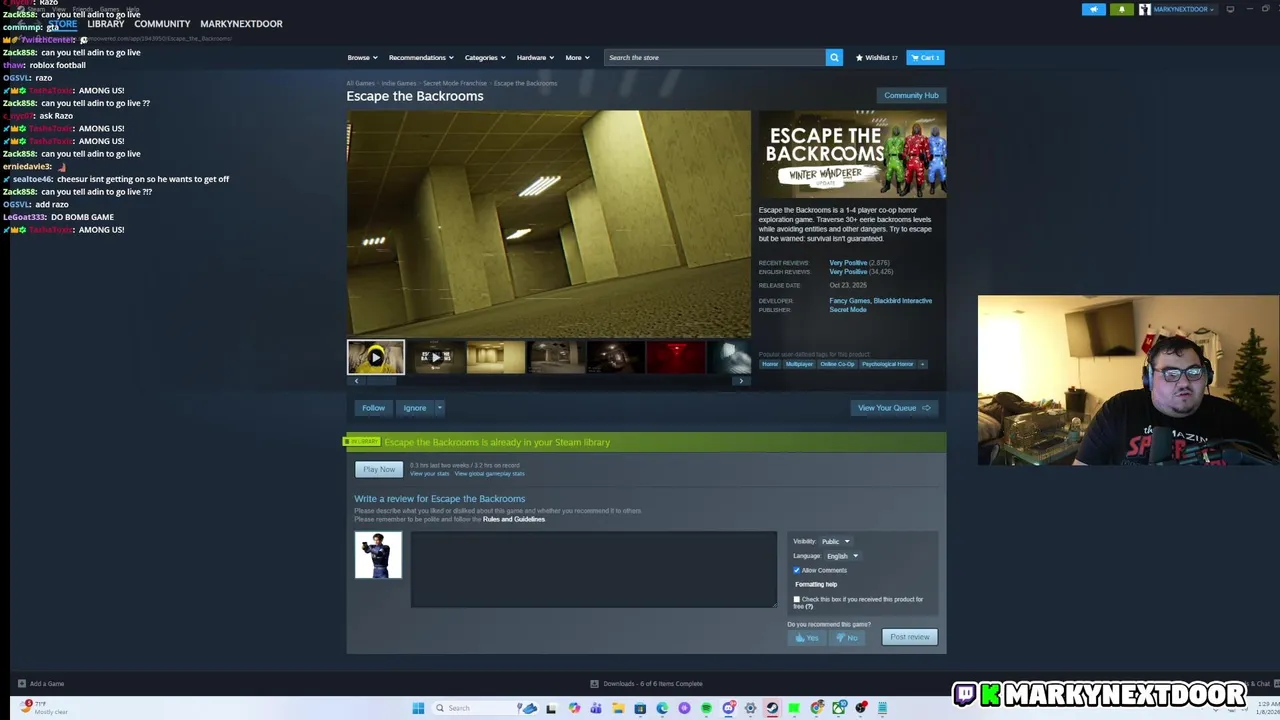This screenshot has width=1280, height=720.
Task: Click the Ignore button
Action: pyautogui.click(x=414, y=408)
